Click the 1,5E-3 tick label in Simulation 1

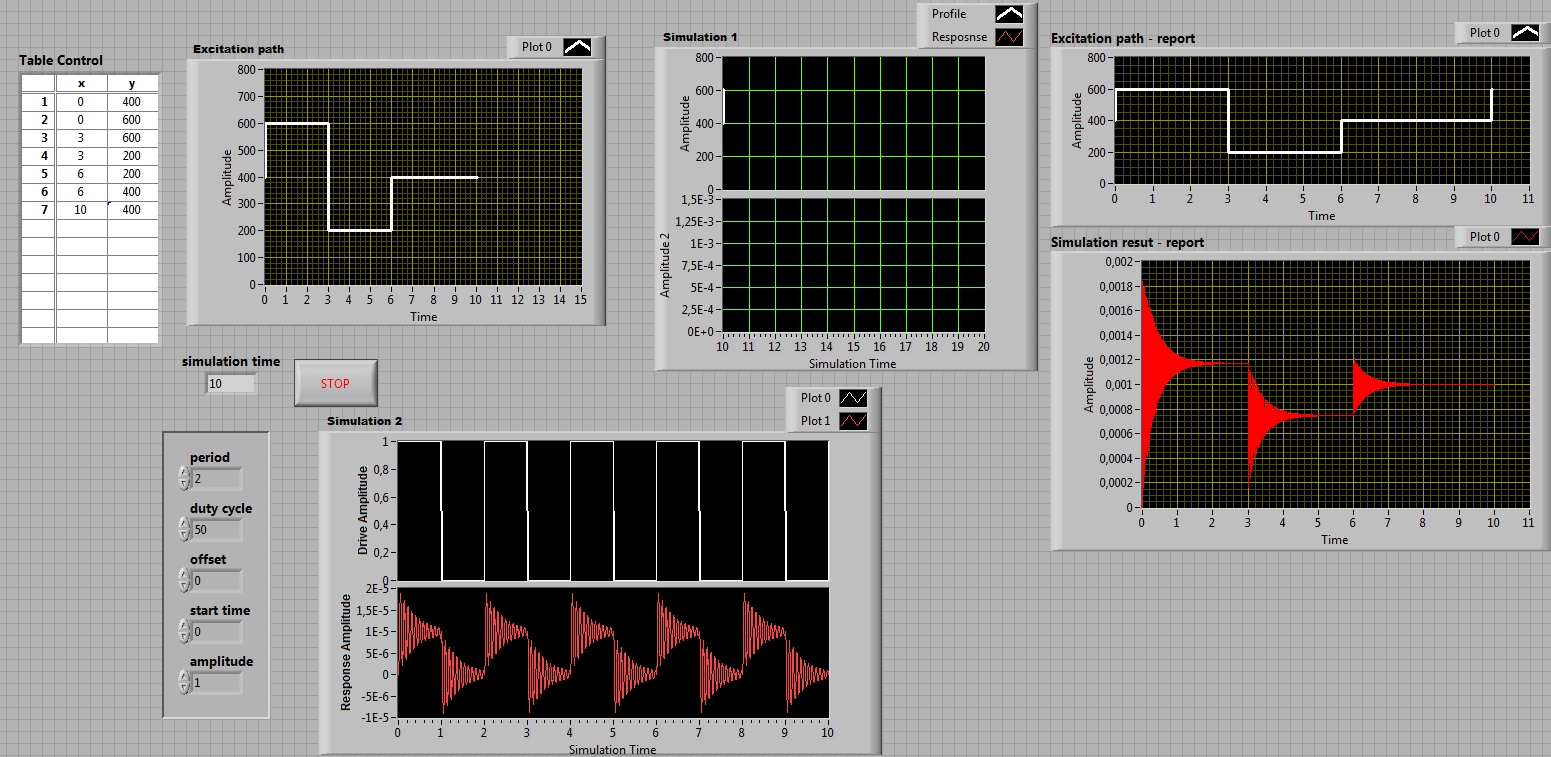coord(698,200)
